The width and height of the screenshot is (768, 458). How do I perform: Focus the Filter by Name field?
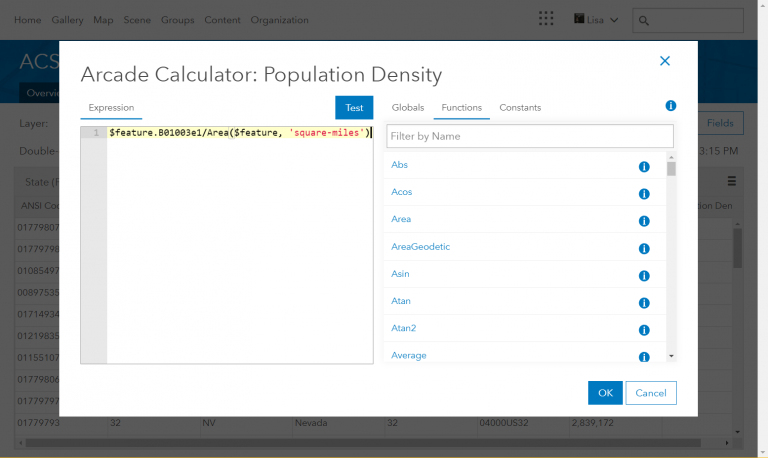click(530, 136)
